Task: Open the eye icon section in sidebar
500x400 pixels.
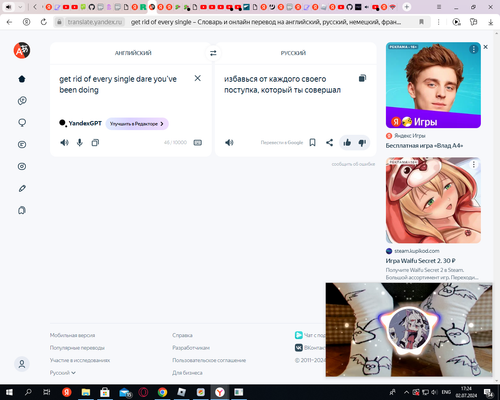Action: coord(22,166)
